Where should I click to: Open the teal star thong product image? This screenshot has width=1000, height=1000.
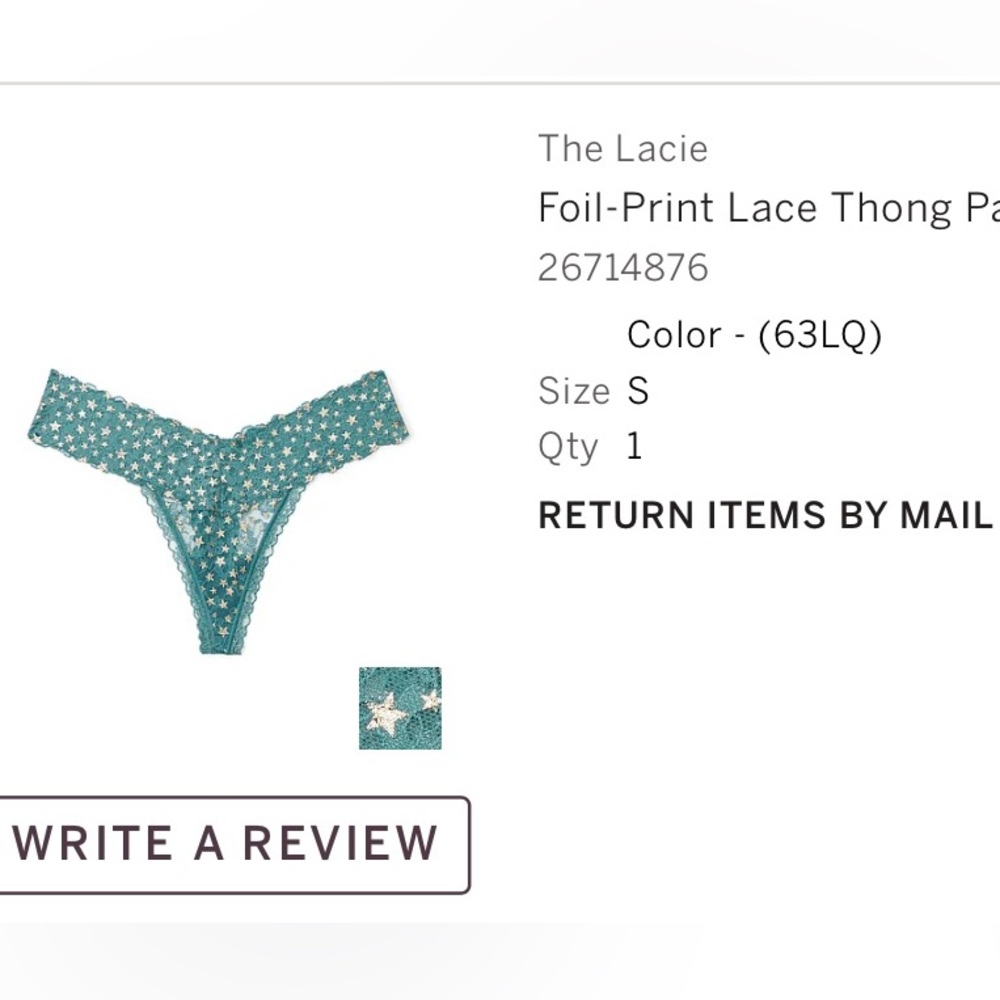220,511
